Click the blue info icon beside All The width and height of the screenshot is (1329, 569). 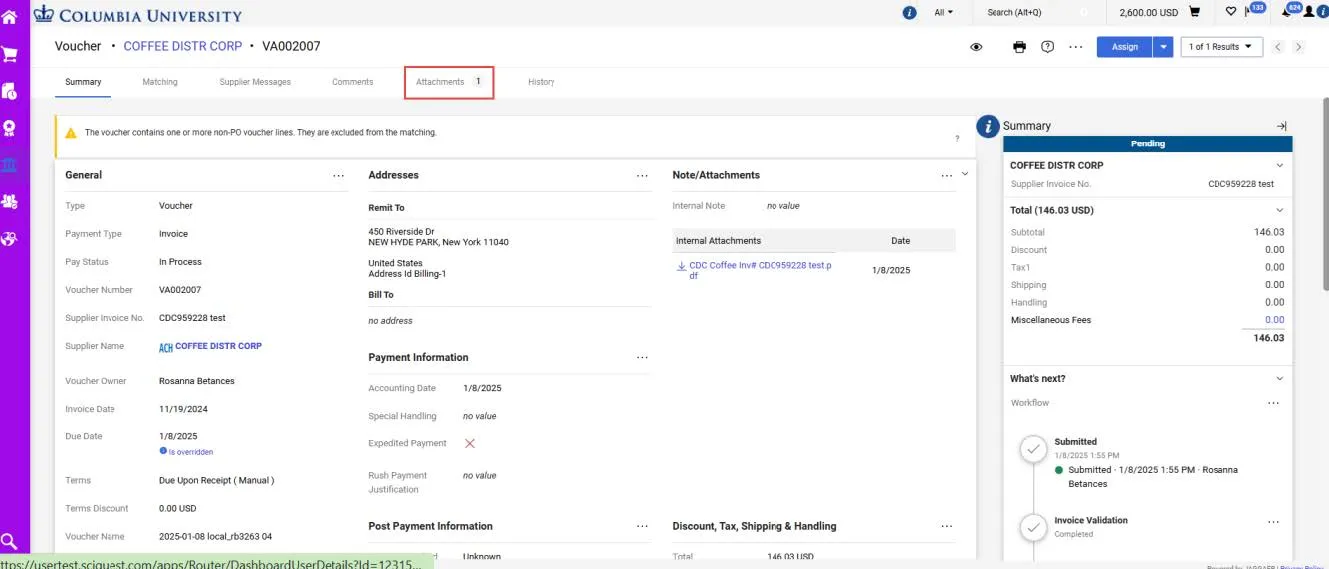point(909,13)
